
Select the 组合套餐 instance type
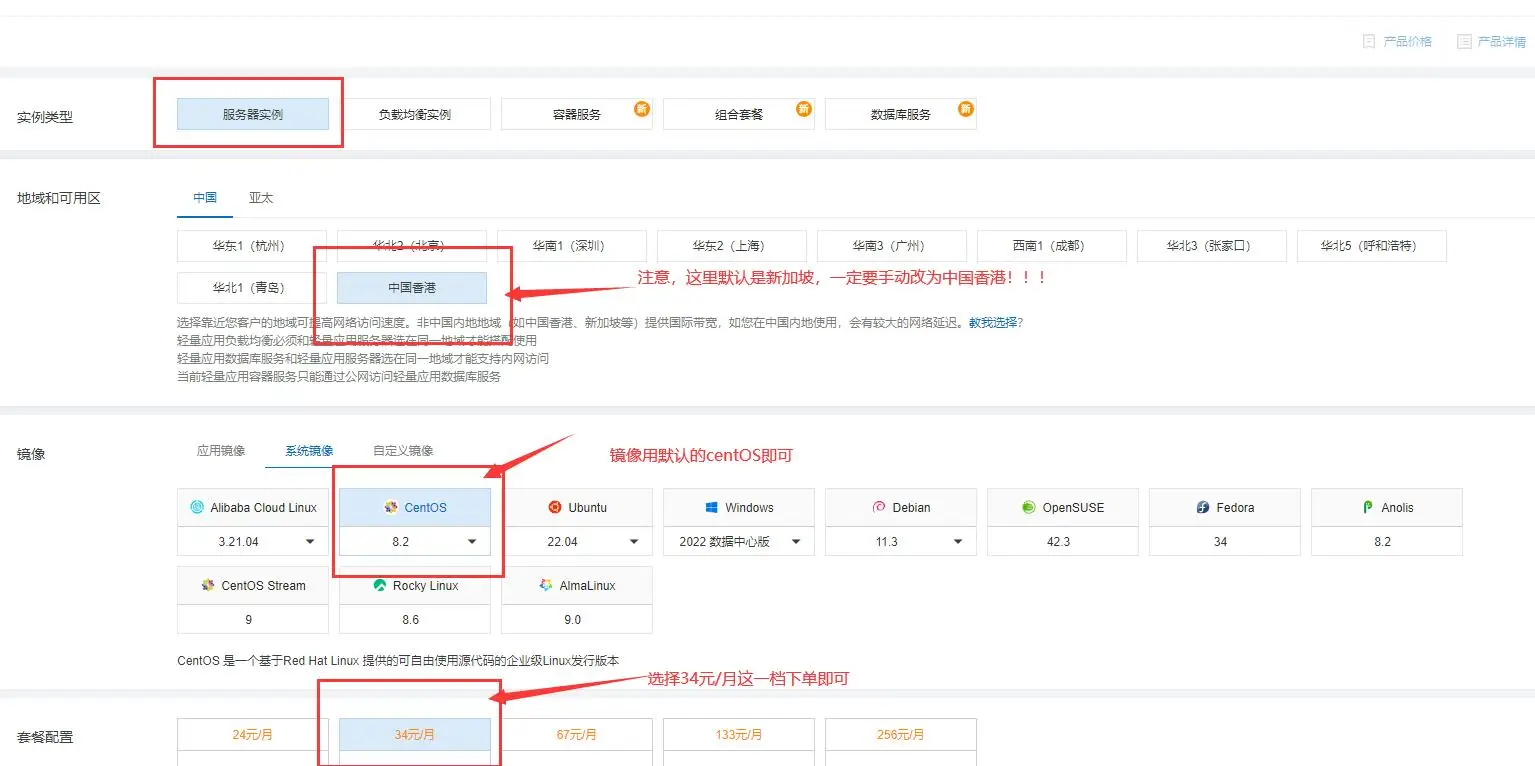point(739,114)
